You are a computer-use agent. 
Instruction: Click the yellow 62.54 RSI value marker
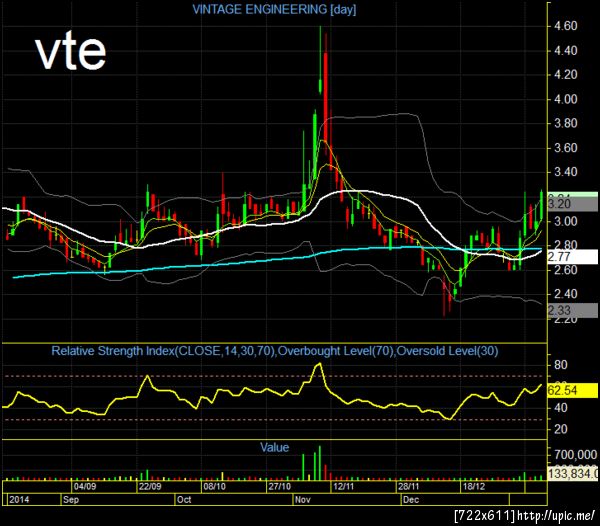click(572, 391)
